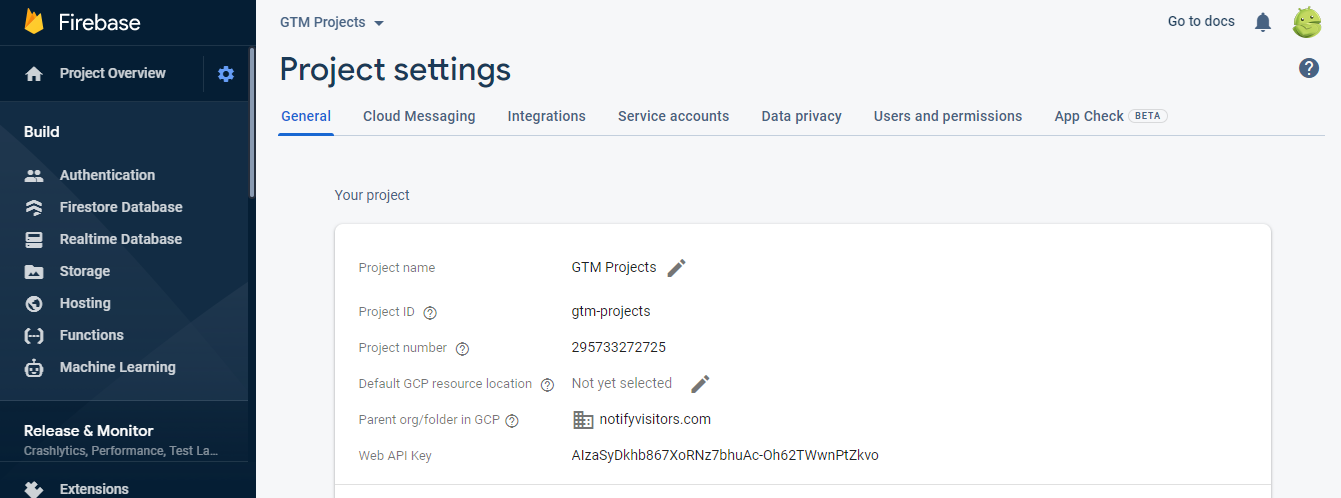
Task: Click the Functions brackets icon
Action: pos(34,335)
